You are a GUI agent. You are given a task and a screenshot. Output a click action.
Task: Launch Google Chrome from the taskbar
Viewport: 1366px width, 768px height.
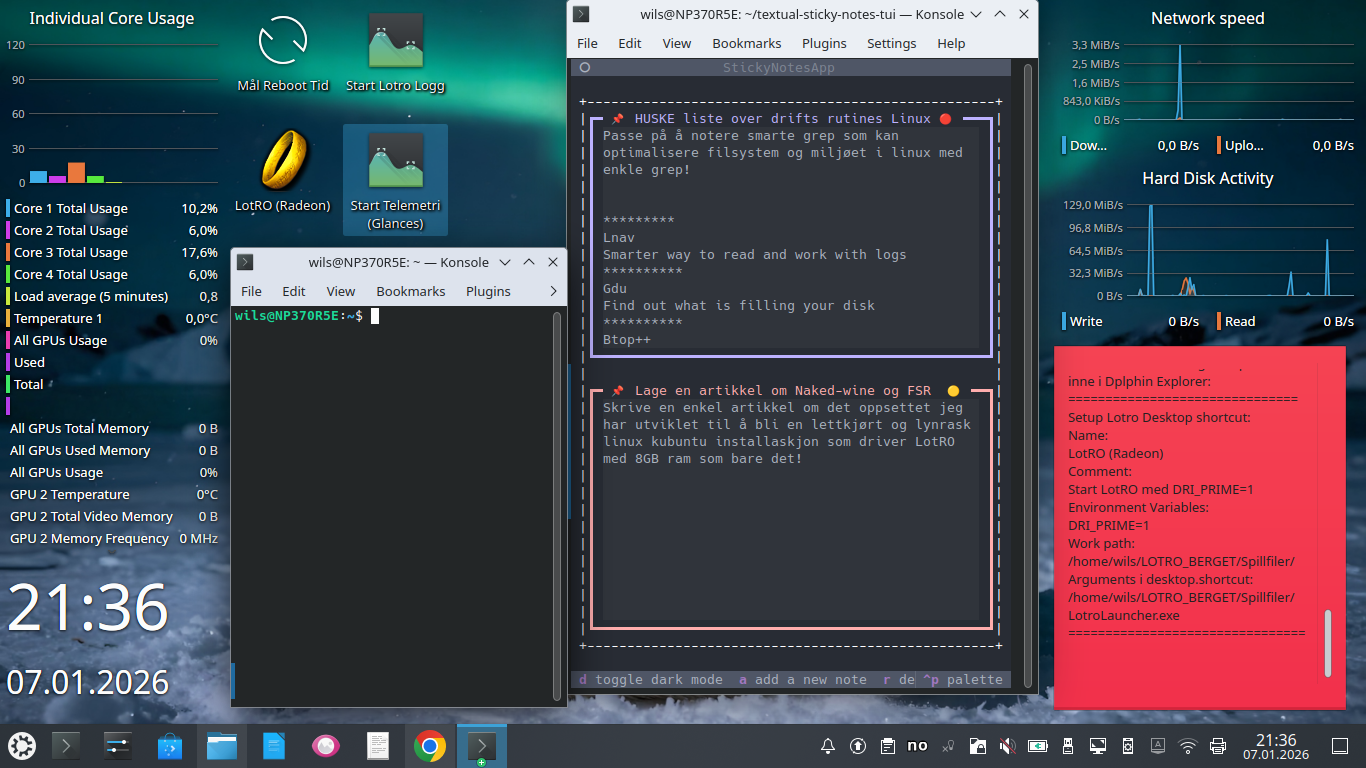430,746
